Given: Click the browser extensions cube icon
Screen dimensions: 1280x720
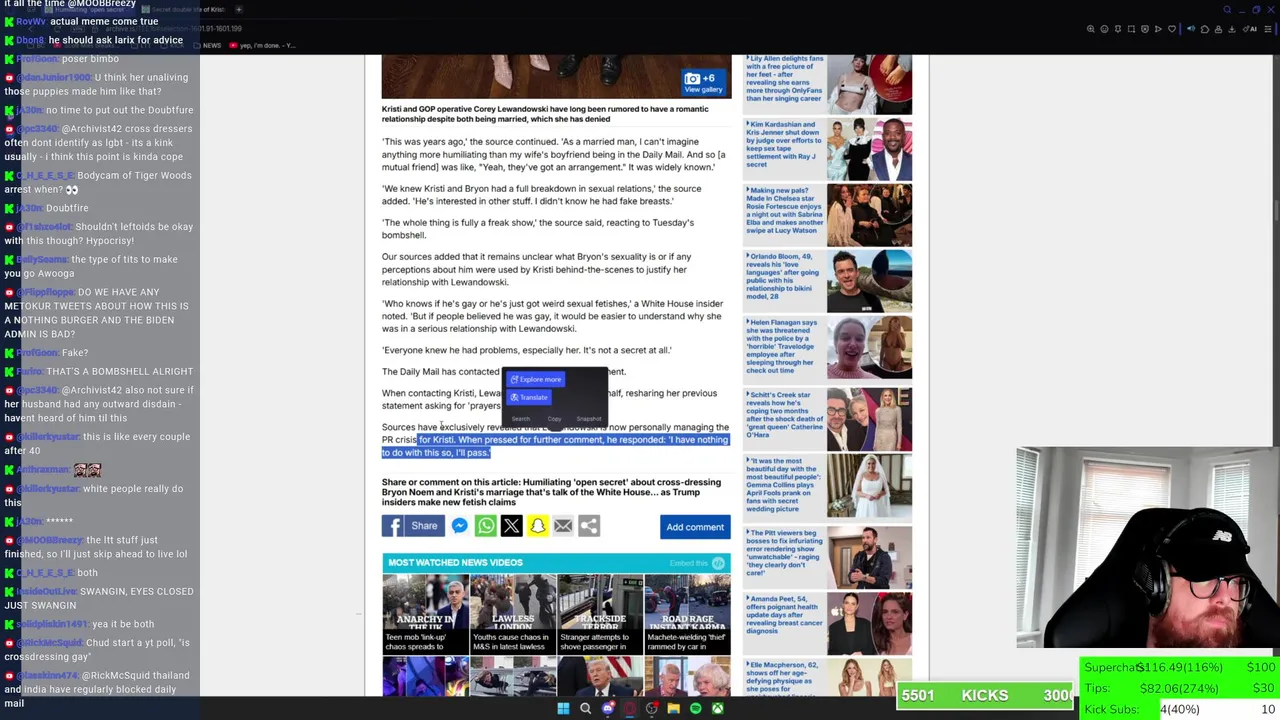Looking at the screenshot, I should pos(1205,29).
